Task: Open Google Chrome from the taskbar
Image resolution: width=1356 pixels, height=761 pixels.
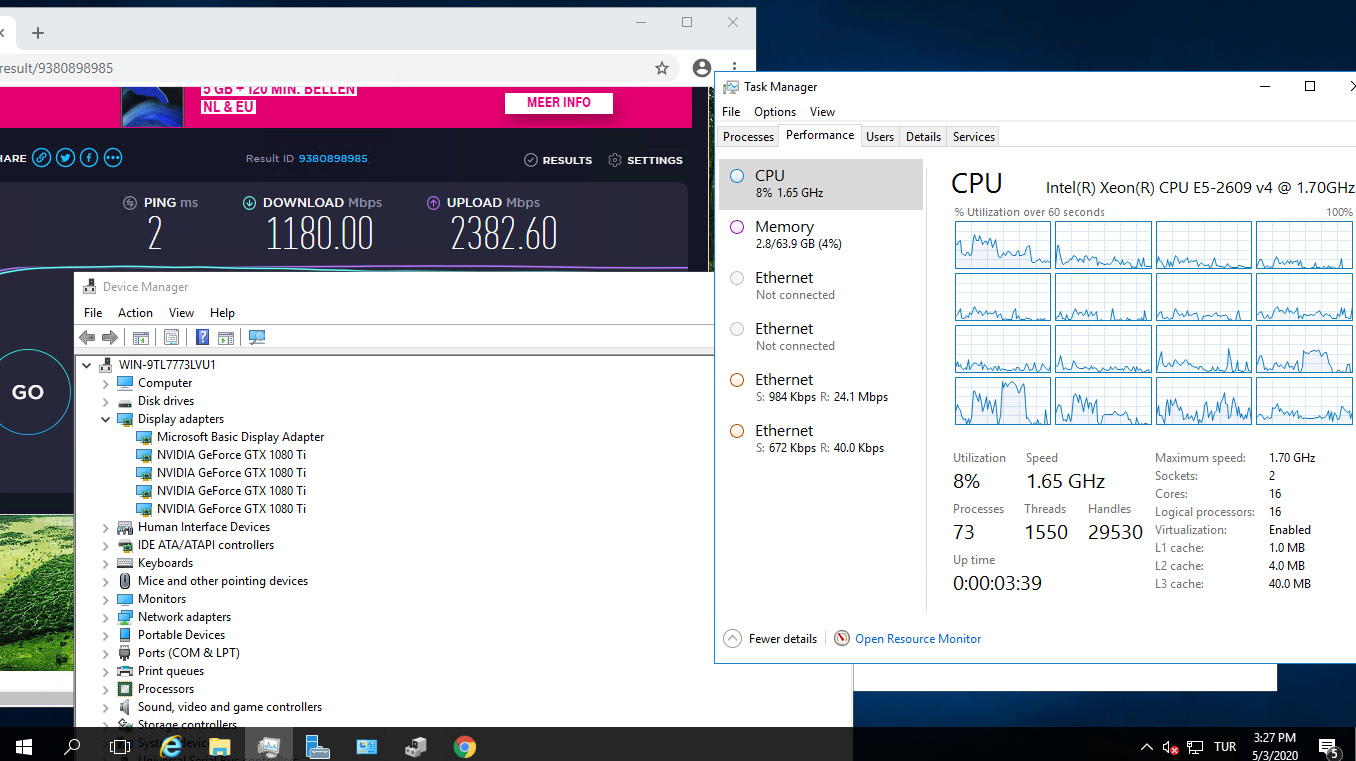Action: click(464, 746)
